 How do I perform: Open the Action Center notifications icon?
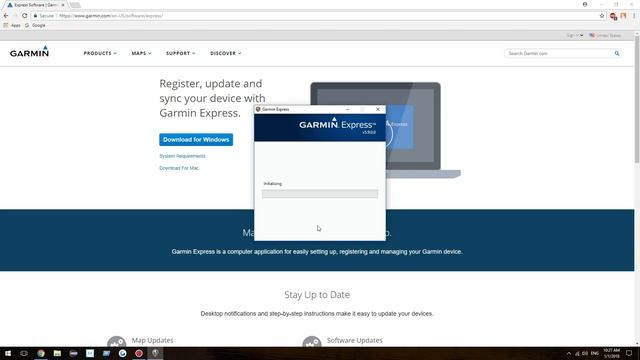tap(629, 353)
